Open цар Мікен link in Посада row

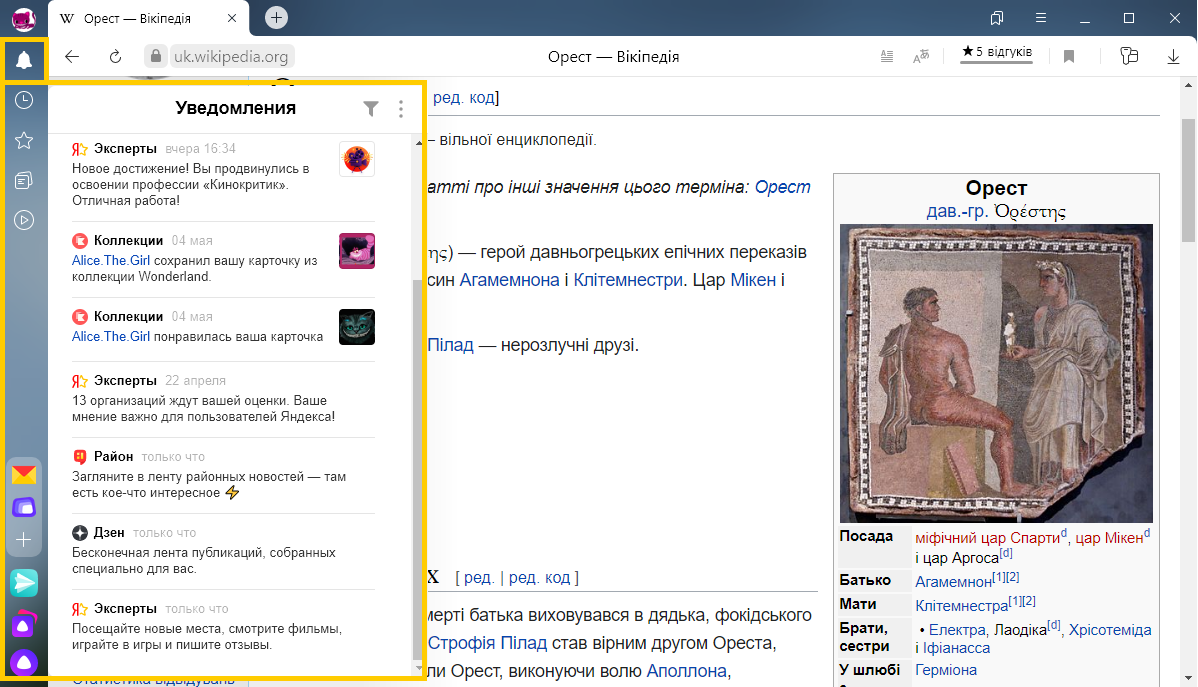click(x=1109, y=538)
